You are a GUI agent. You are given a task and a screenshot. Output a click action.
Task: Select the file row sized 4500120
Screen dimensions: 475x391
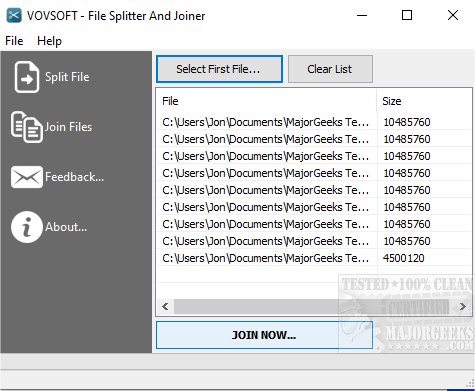point(314,258)
